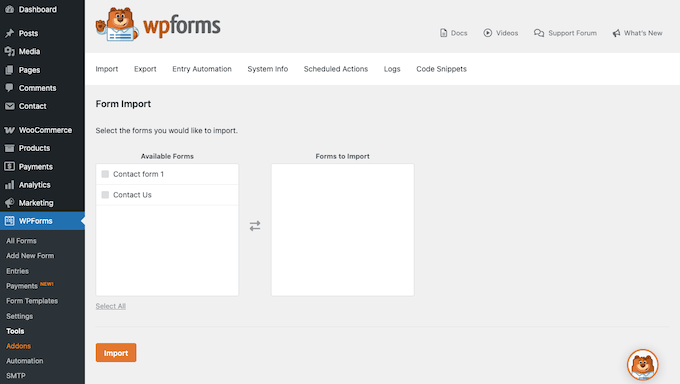Image resolution: width=680 pixels, height=384 pixels.
Task: Open the Logs tab
Action: click(x=392, y=69)
